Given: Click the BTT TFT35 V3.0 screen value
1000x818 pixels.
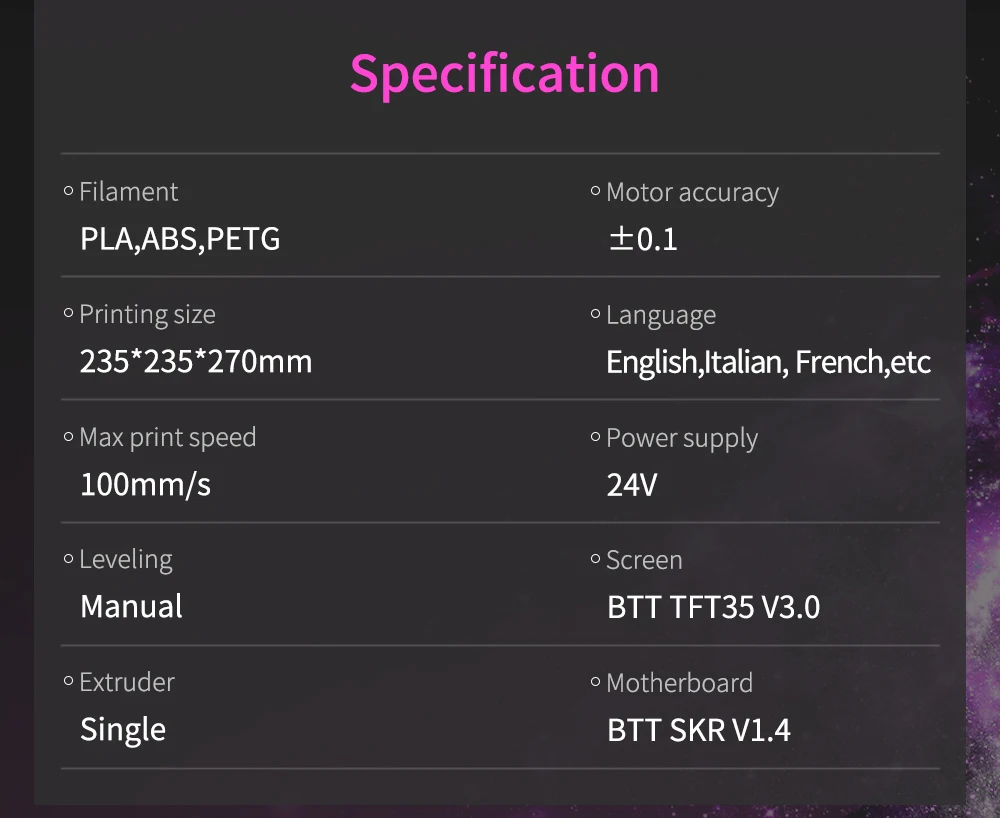Looking at the screenshot, I should point(714,607).
